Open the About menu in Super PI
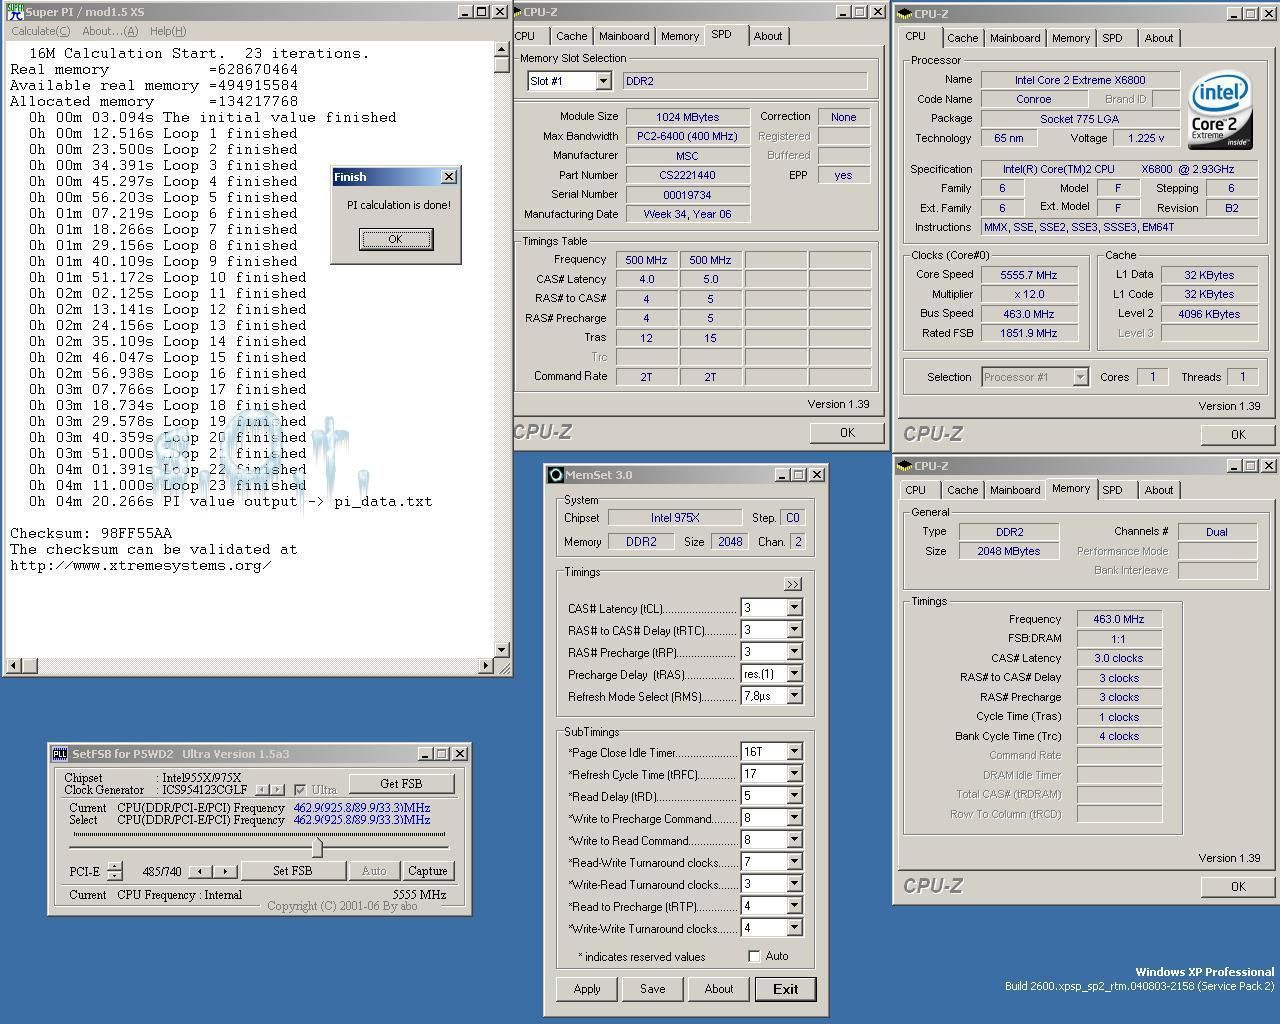1280x1024 pixels. 110,31
